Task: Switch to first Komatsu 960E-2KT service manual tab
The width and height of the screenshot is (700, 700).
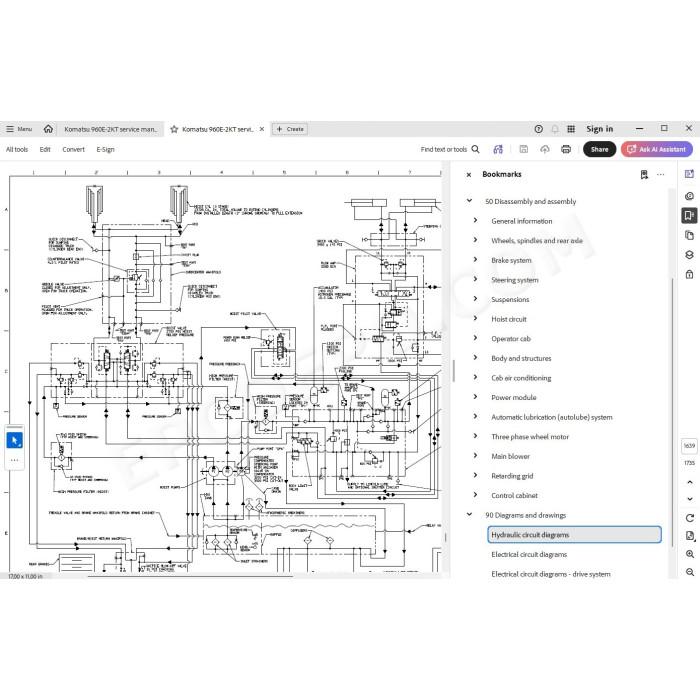Action: [x=110, y=129]
